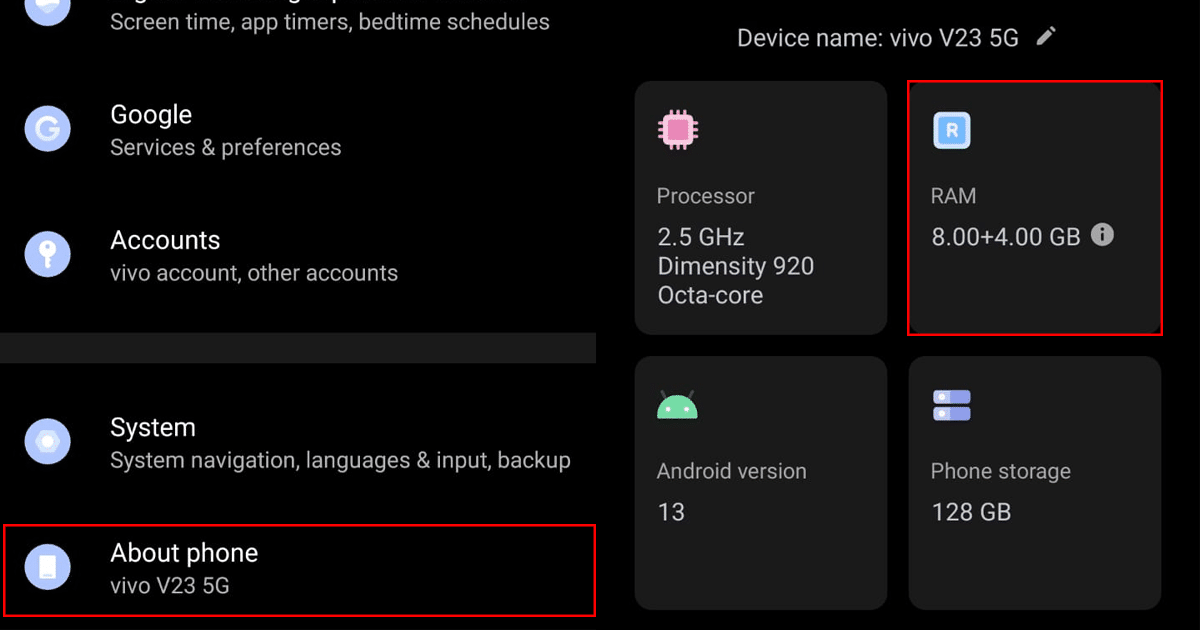The image size is (1200, 630).
Task: Open the Phone storage 128 GB card
Action: coord(1035,483)
